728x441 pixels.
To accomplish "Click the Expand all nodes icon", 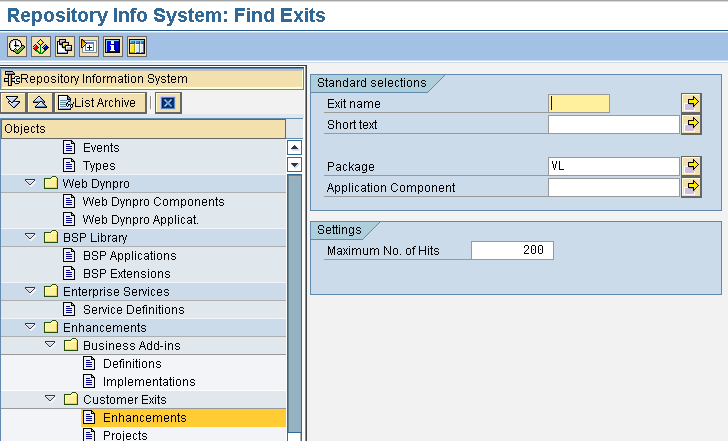I will (14, 102).
